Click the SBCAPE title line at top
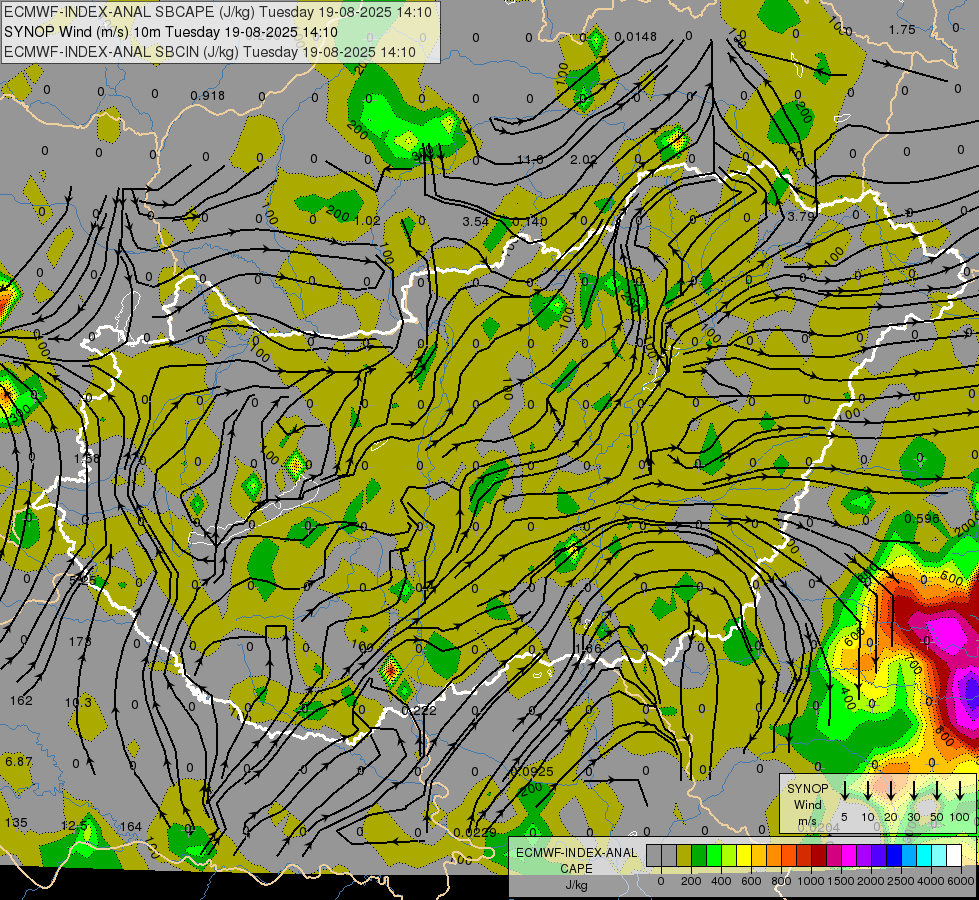The image size is (979, 900). [x=218, y=12]
